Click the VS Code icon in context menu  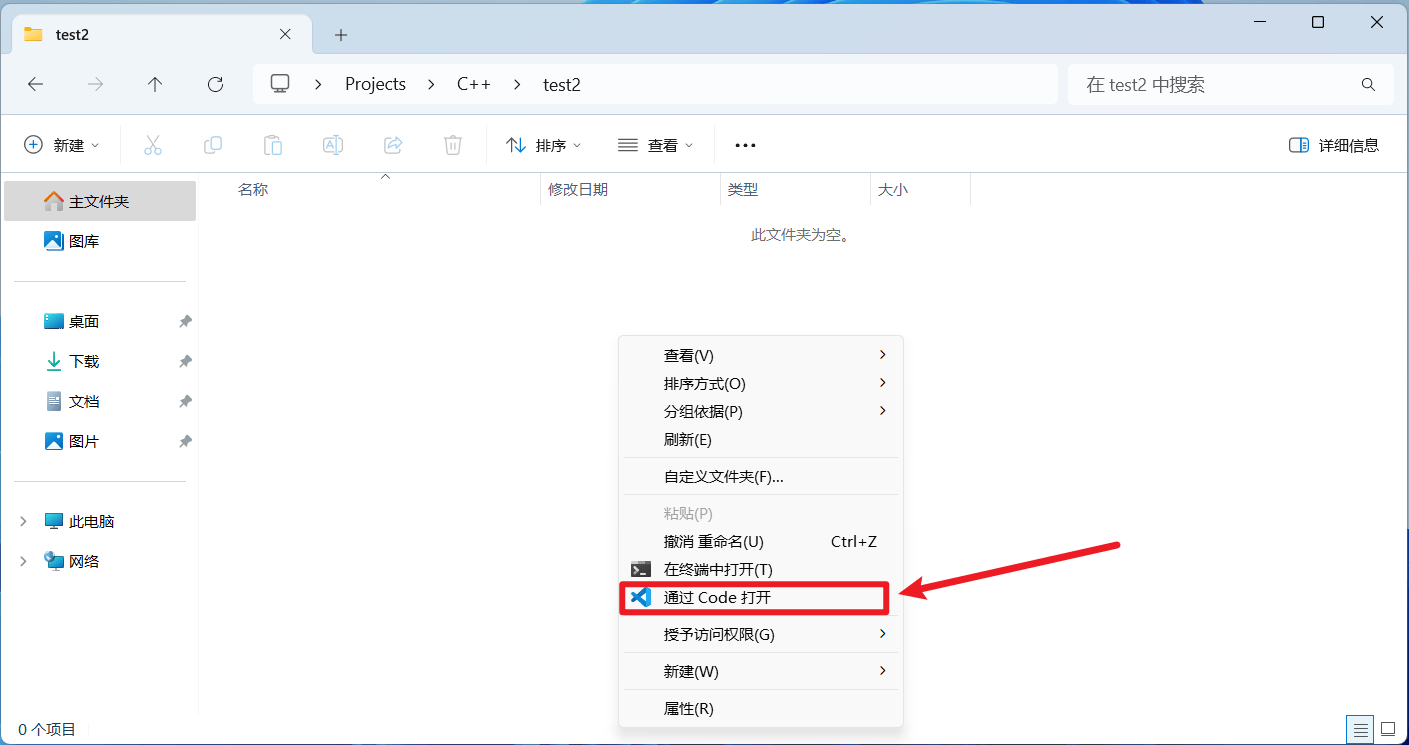pos(641,598)
